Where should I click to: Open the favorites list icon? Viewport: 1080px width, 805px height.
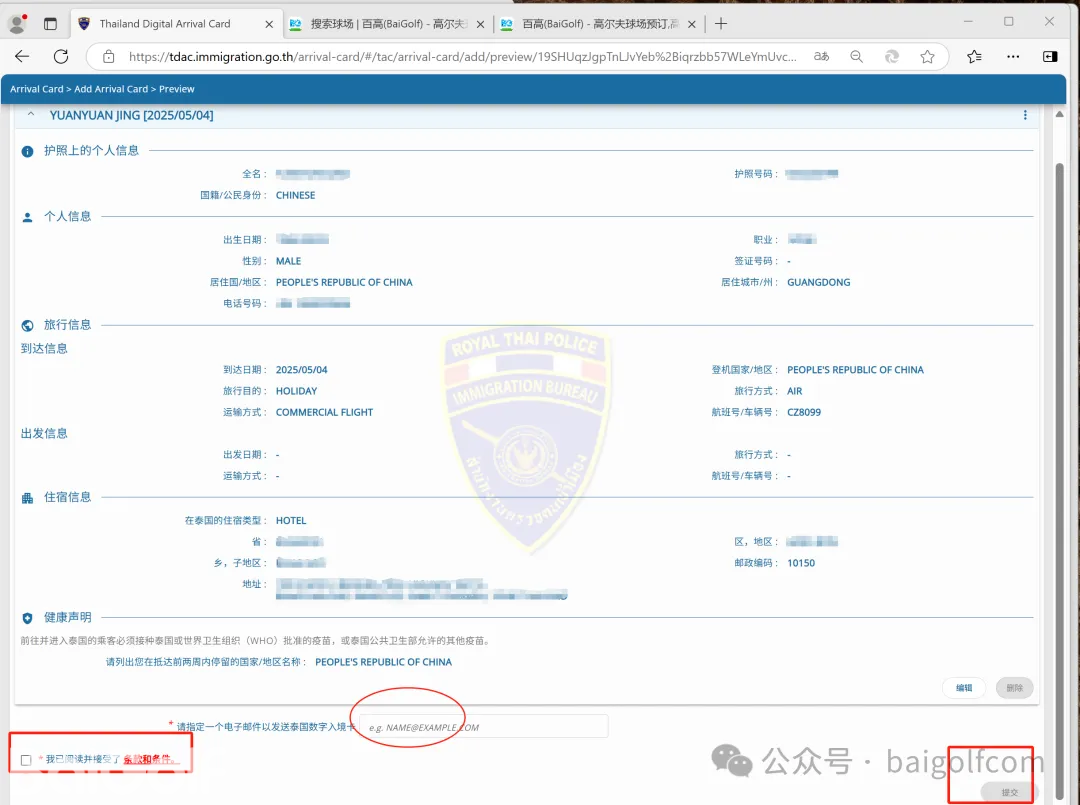point(974,57)
